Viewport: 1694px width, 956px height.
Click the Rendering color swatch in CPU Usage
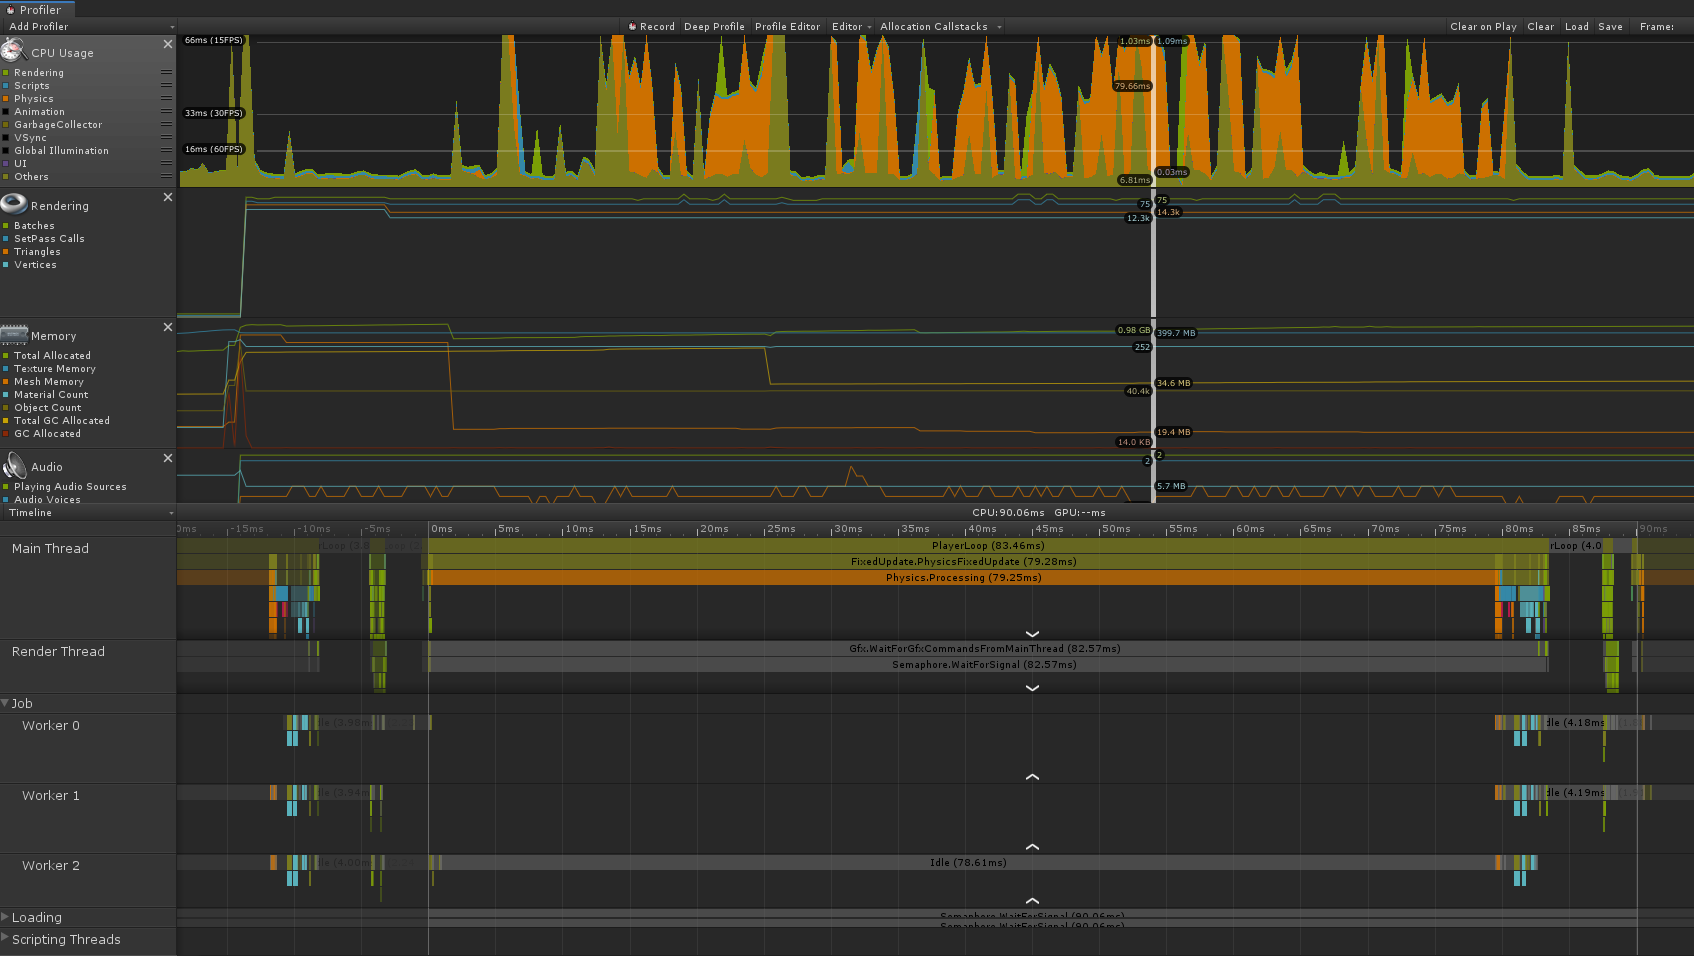[x=6, y=73]
